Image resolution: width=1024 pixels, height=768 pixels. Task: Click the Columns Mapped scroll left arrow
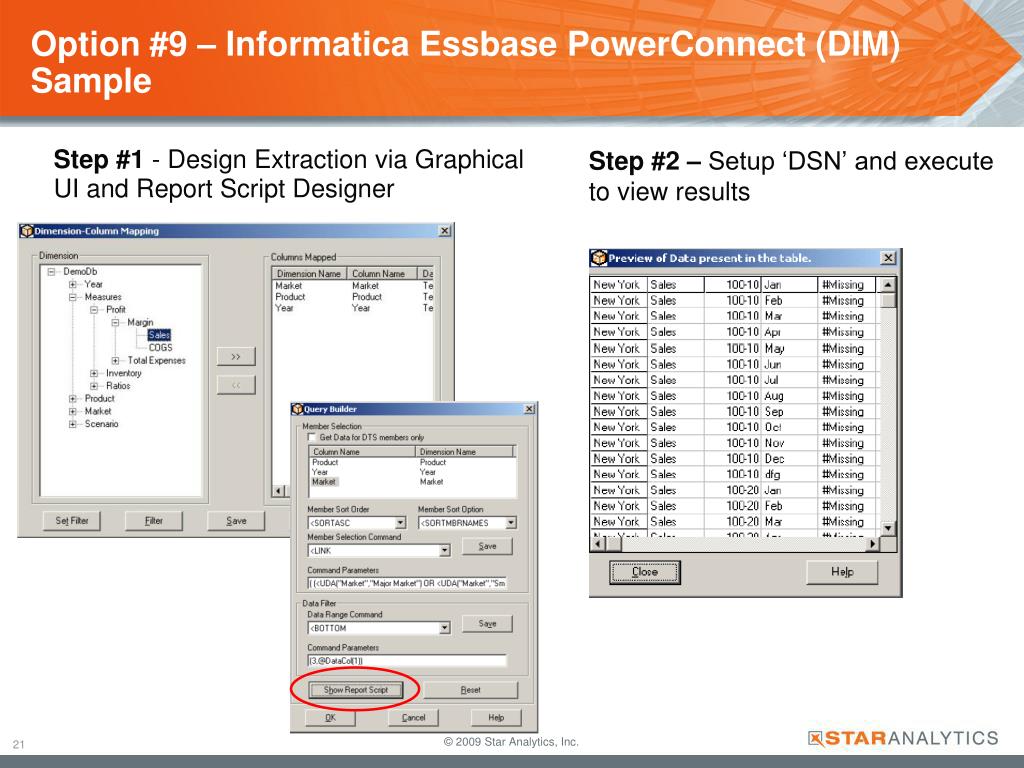pyautogui.click(x=279, y=491)
